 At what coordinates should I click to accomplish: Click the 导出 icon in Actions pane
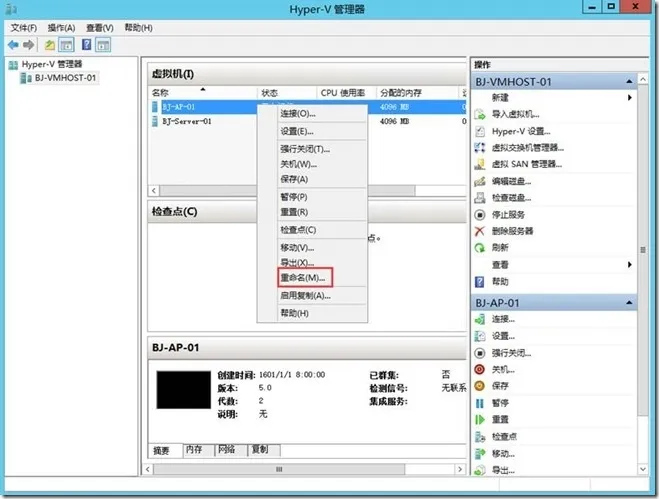[x=480, y=470]
